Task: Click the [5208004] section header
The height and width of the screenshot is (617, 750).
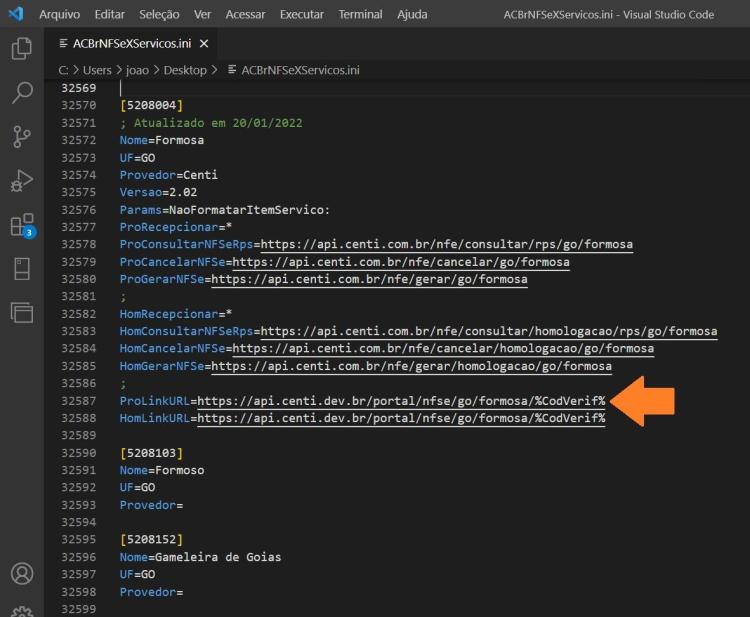Action: coord(152,105)
